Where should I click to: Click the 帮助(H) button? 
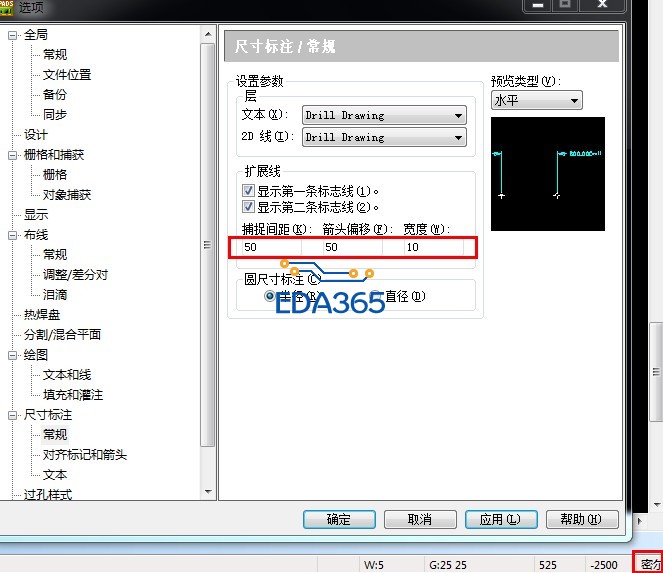(582, 519)
